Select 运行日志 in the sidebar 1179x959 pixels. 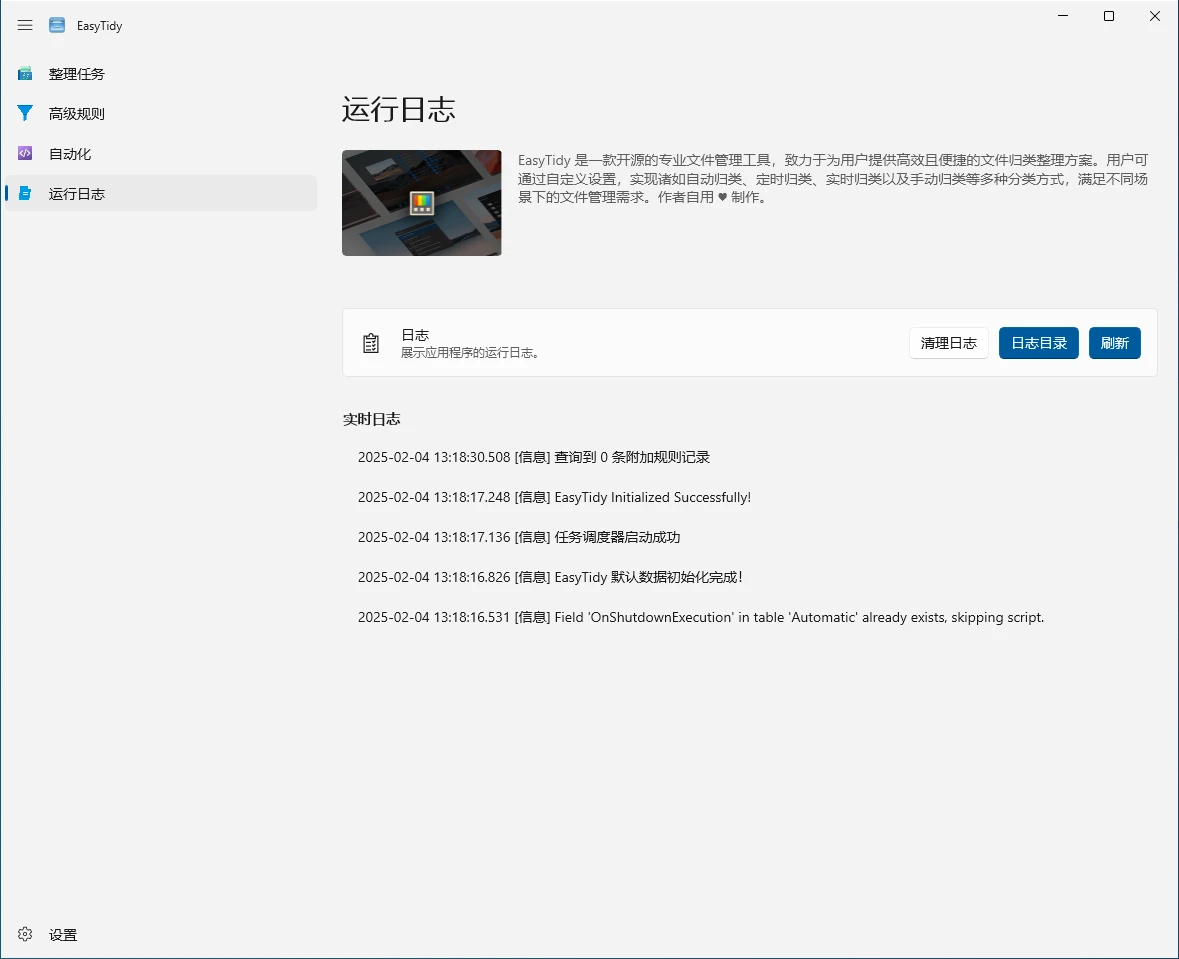77,194
